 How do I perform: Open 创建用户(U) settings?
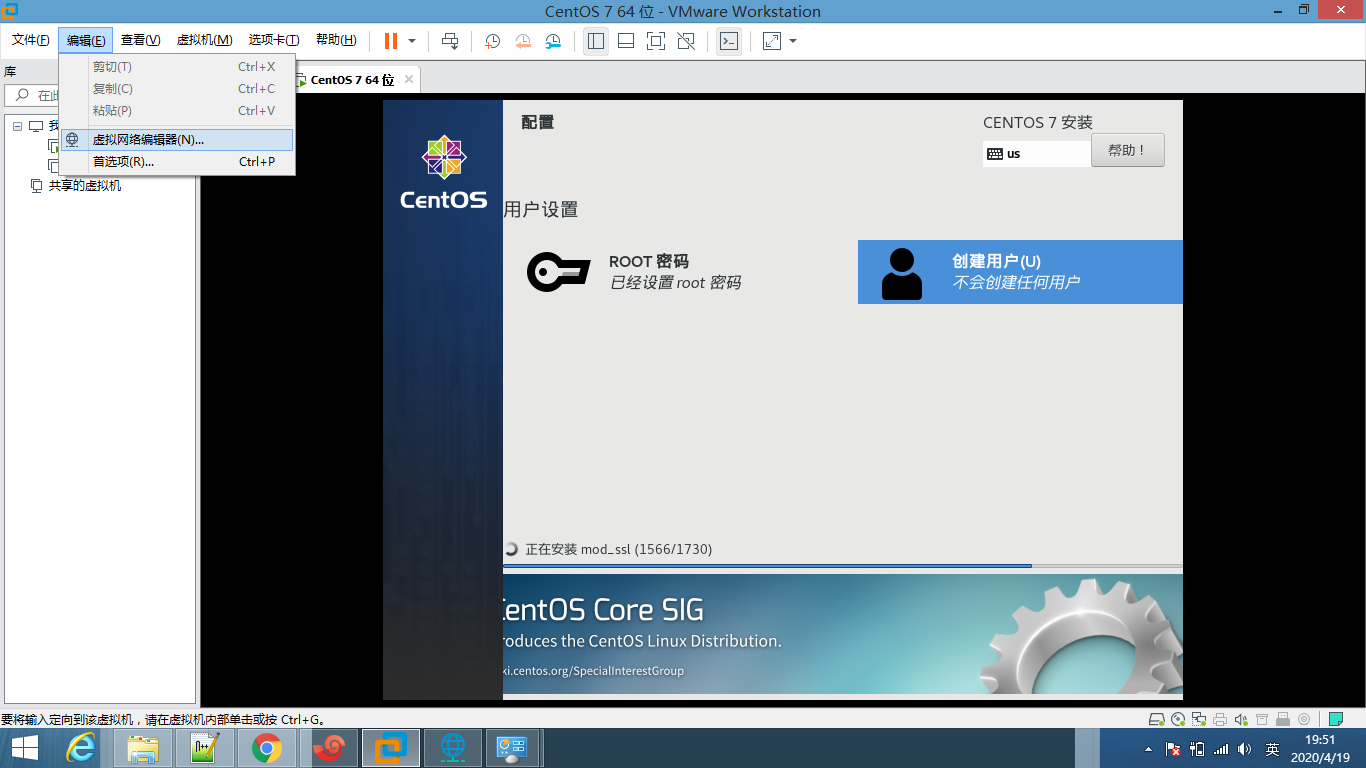click(x=1020, y=272)
